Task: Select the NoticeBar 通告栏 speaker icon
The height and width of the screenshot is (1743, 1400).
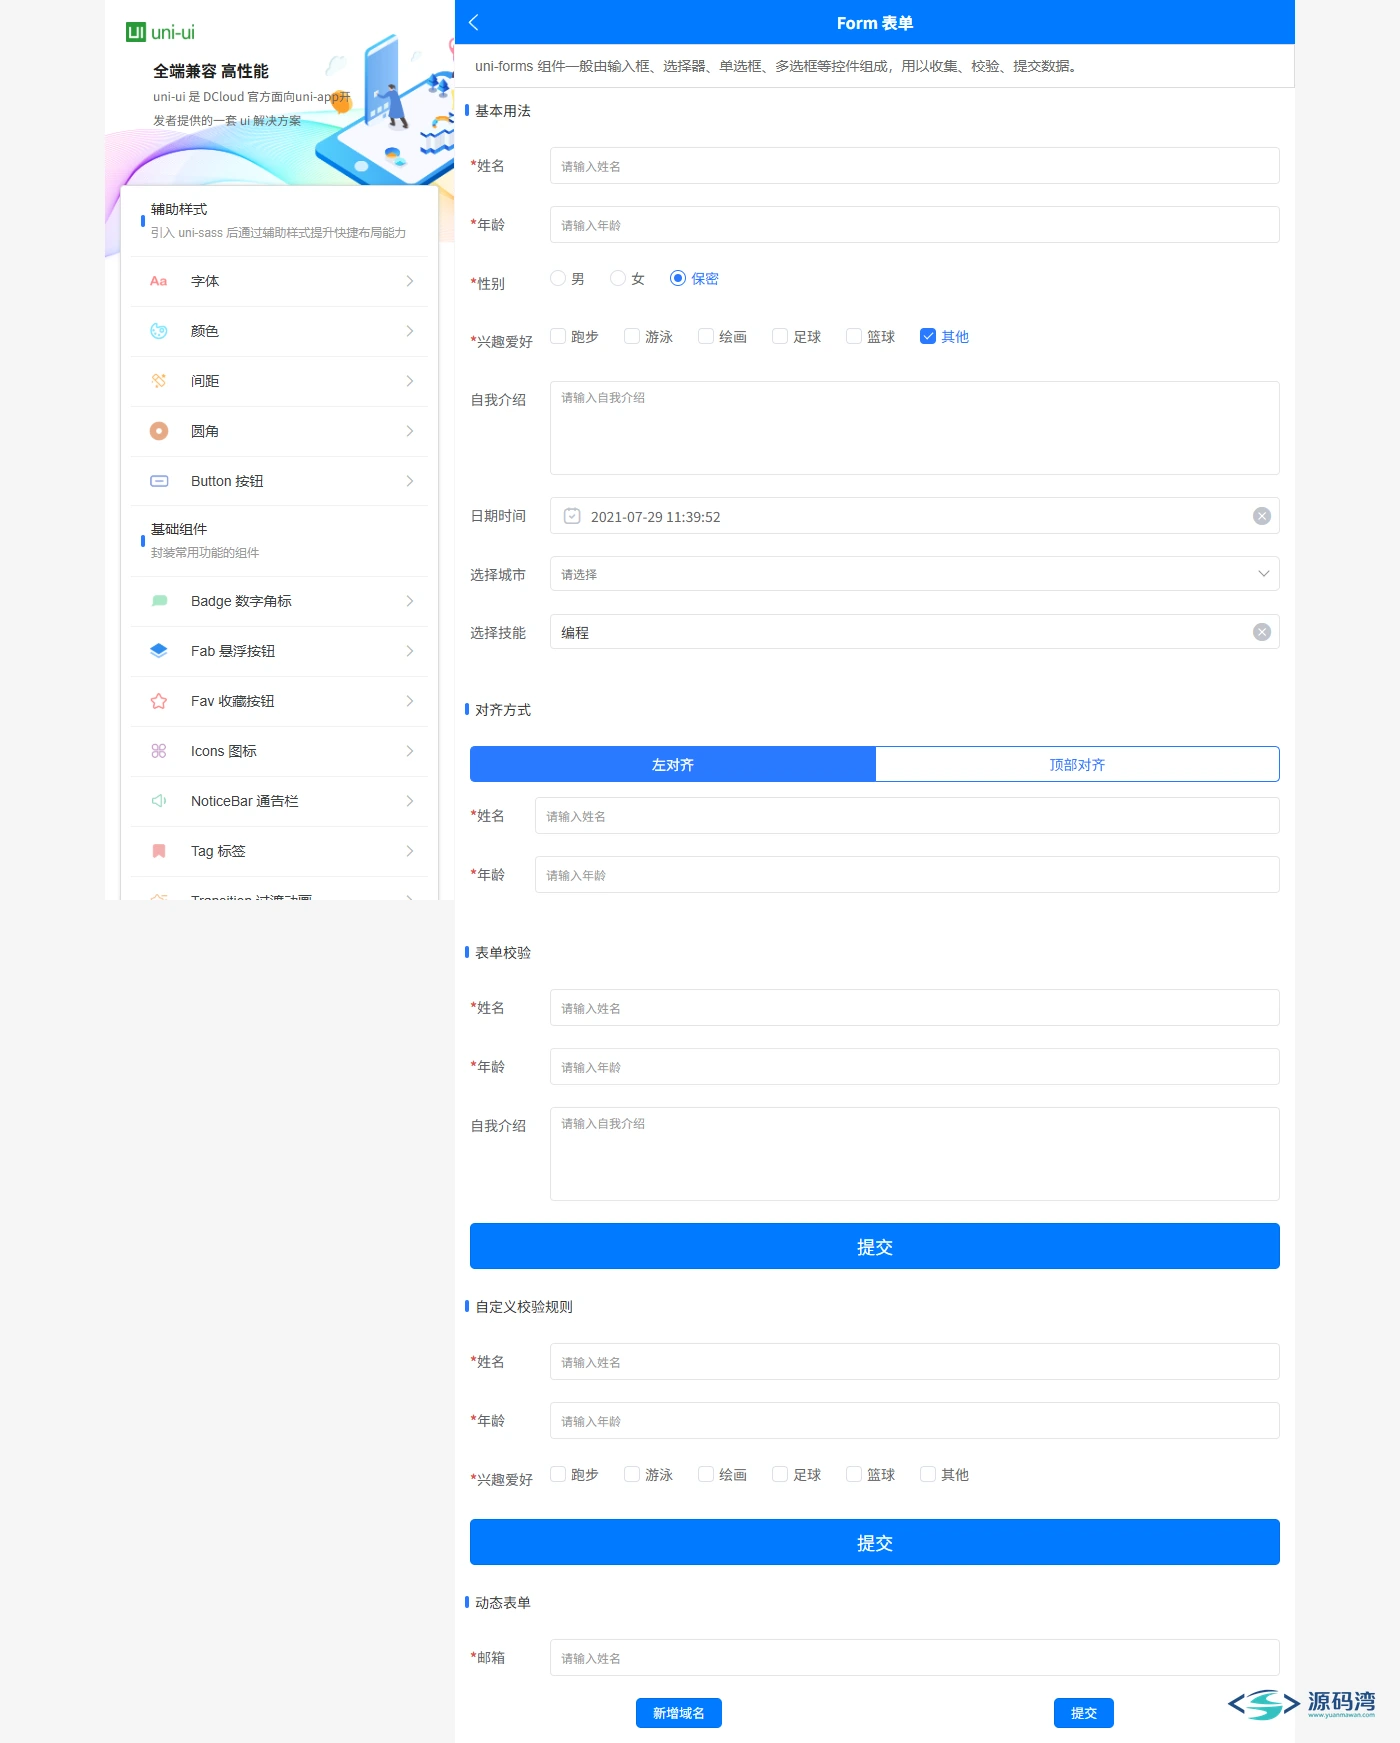Action: 158,801
